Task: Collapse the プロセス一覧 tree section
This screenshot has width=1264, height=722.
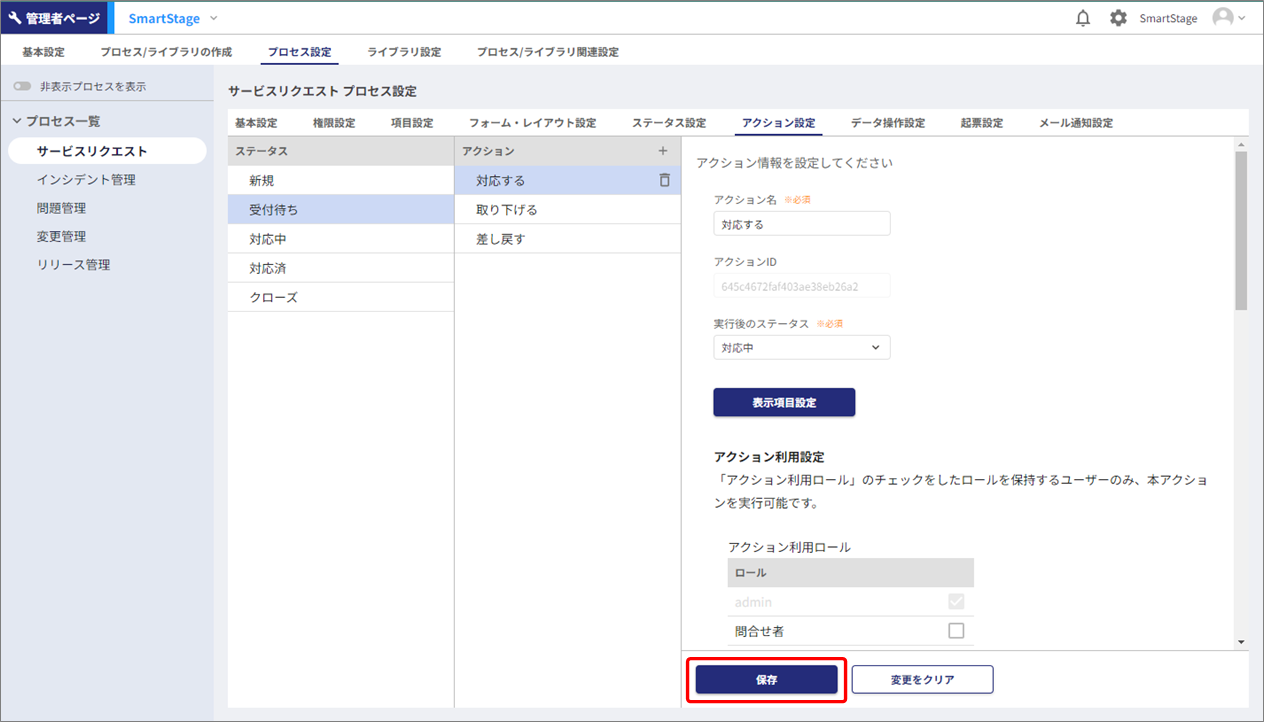Action: 17,121
